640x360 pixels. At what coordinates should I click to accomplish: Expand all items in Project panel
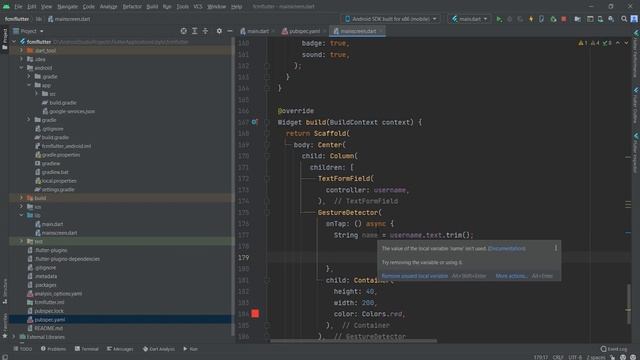tap(195, 31)
